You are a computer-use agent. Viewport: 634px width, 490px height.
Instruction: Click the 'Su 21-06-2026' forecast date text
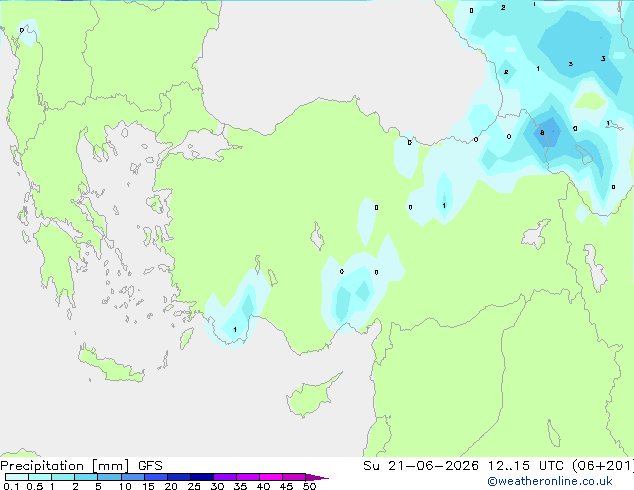[421, 466]
